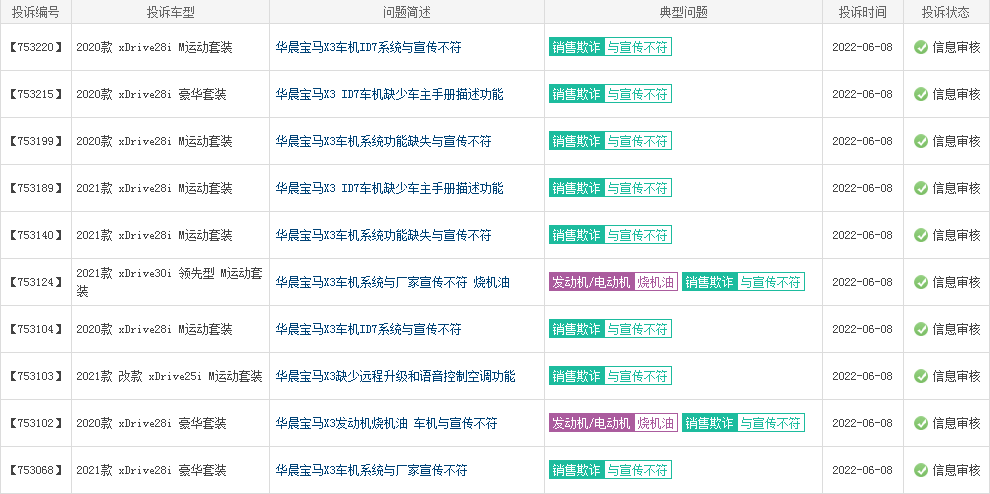Click 销售欺诈 tag in row 753140
This screenshot has height=494, width=990.
[576, 234]
